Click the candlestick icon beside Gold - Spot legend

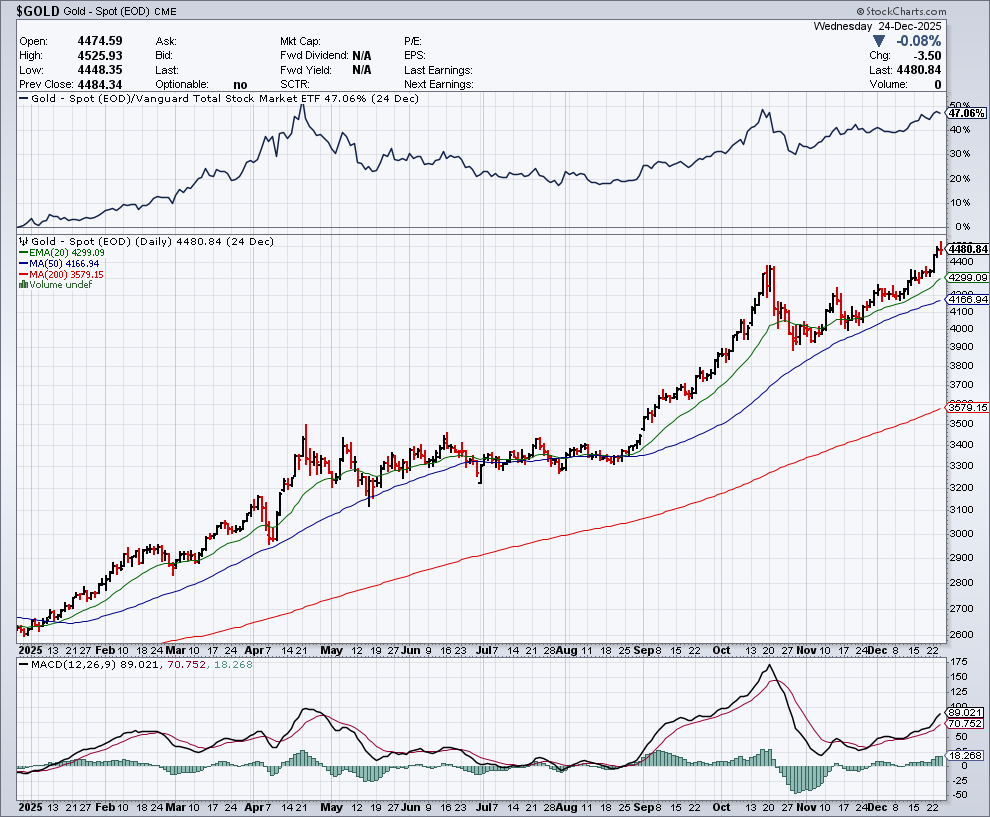coord(23,242)
